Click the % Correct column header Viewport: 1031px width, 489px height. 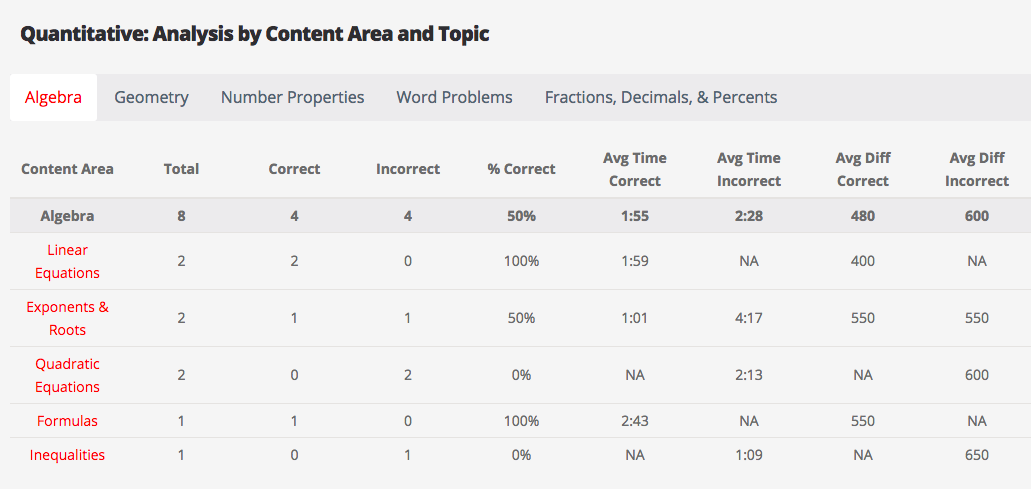point(521,169)
